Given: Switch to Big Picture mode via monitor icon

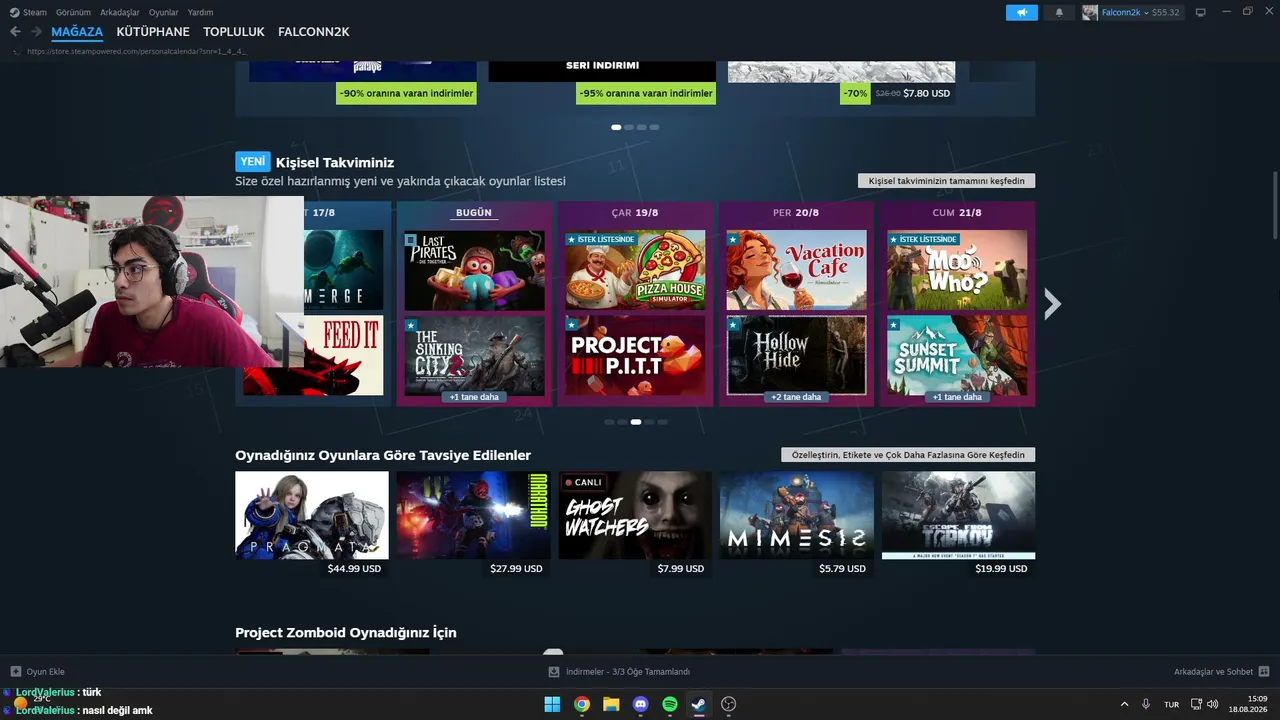Looking at the screenshot, I should pos(1201,12).
